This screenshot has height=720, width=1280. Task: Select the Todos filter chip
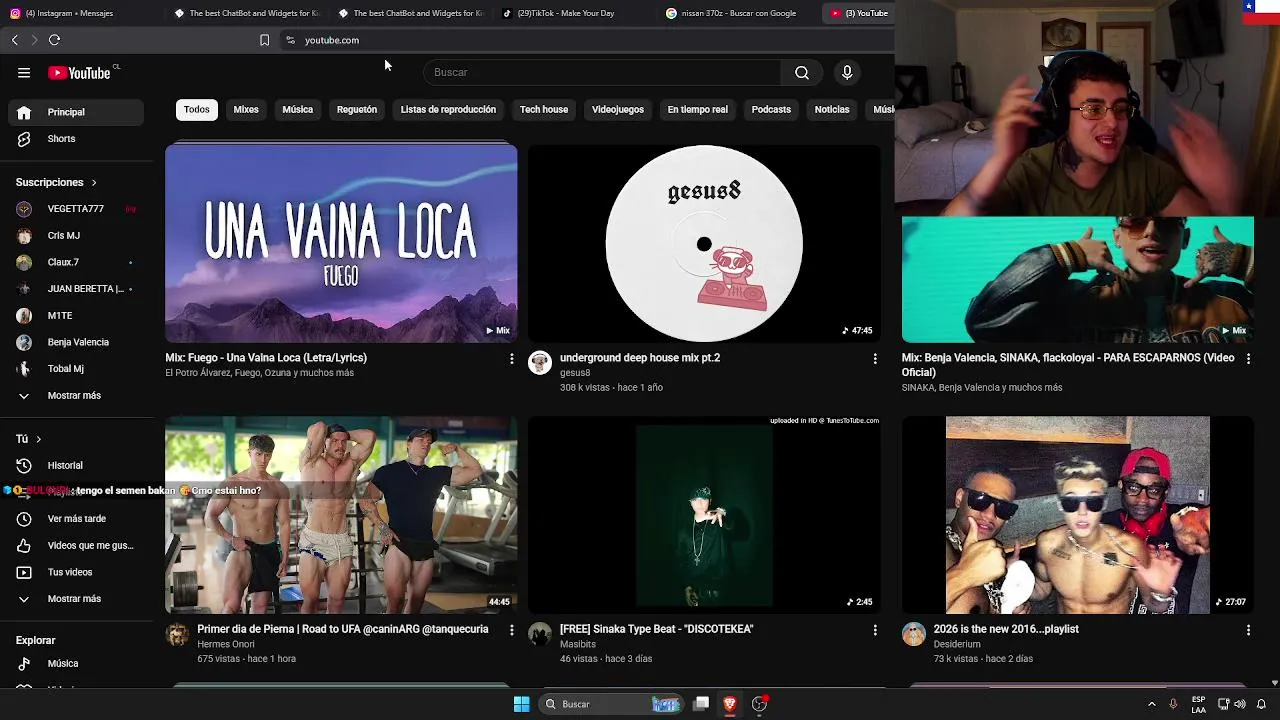(197, 110)
